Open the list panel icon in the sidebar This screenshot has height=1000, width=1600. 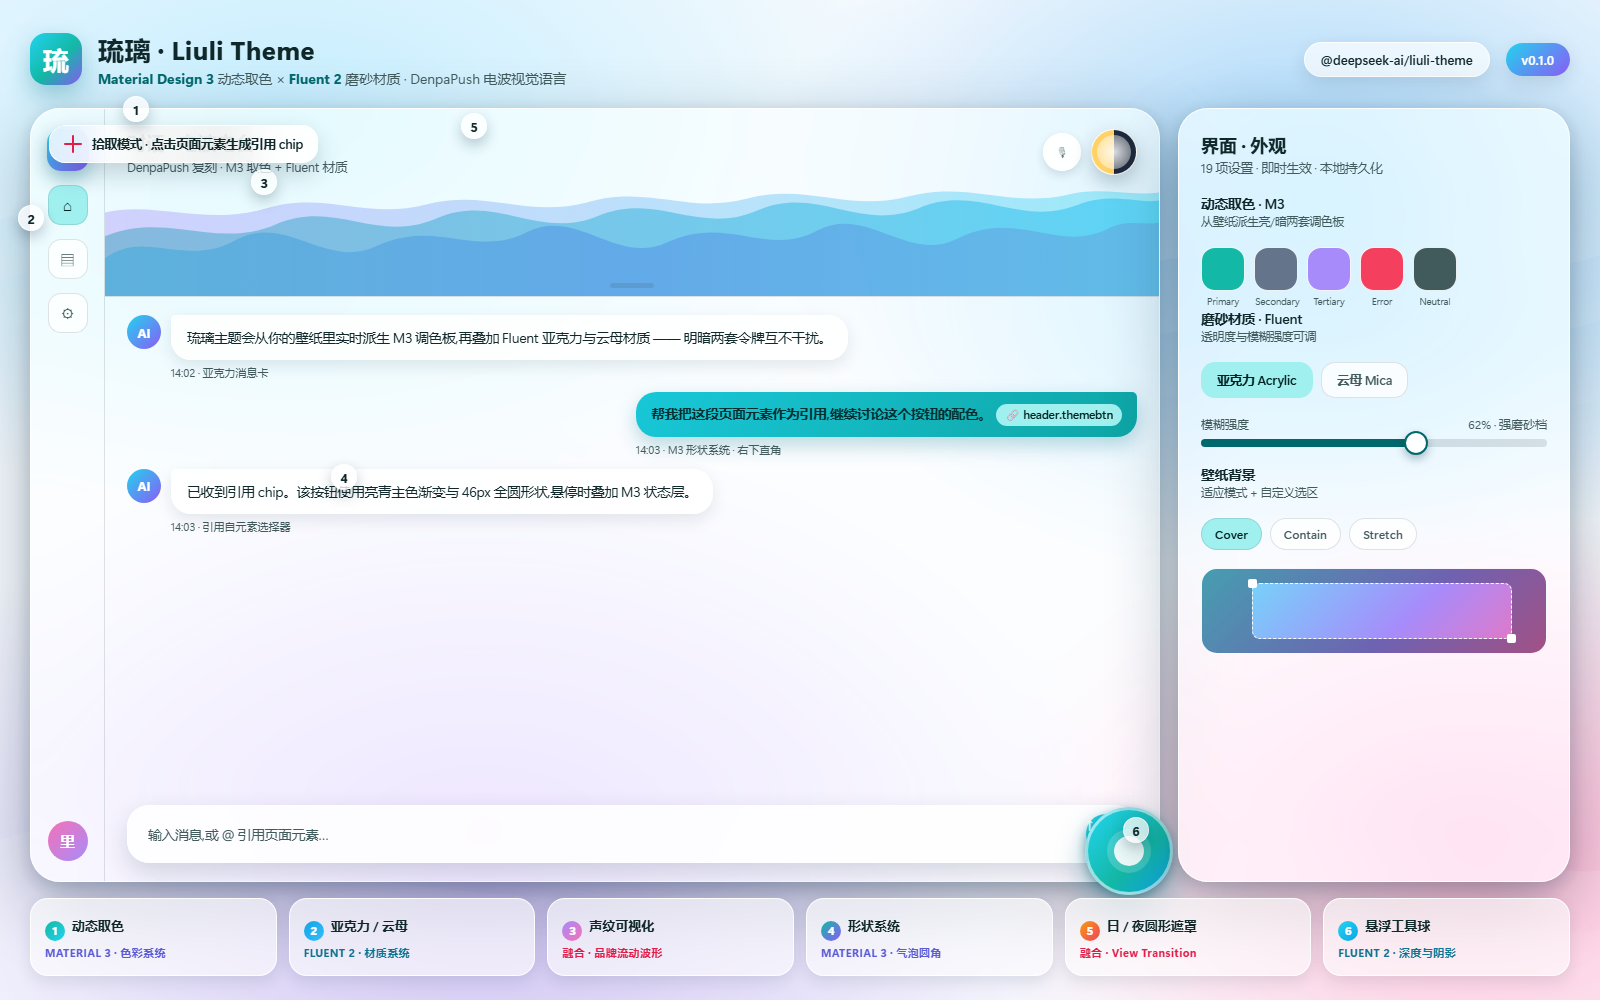click(68, 259)
